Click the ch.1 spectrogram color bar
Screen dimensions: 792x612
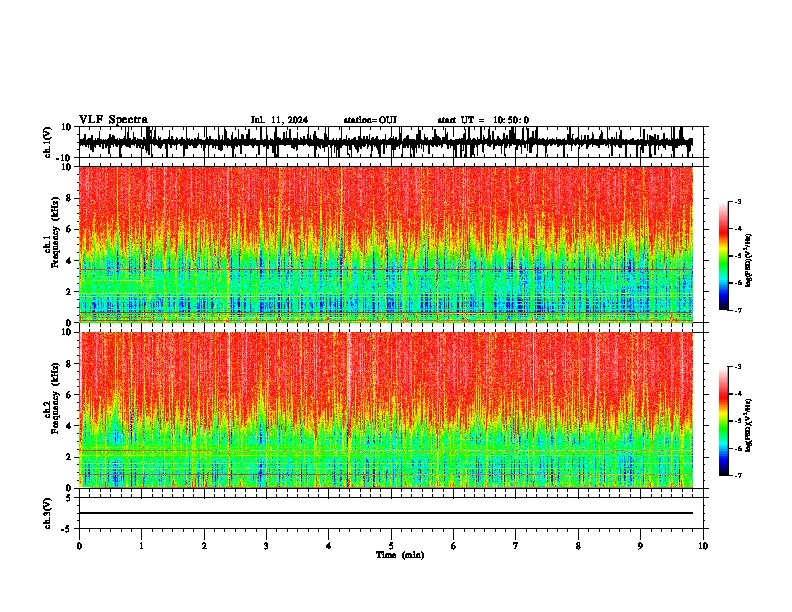(723, 256)
